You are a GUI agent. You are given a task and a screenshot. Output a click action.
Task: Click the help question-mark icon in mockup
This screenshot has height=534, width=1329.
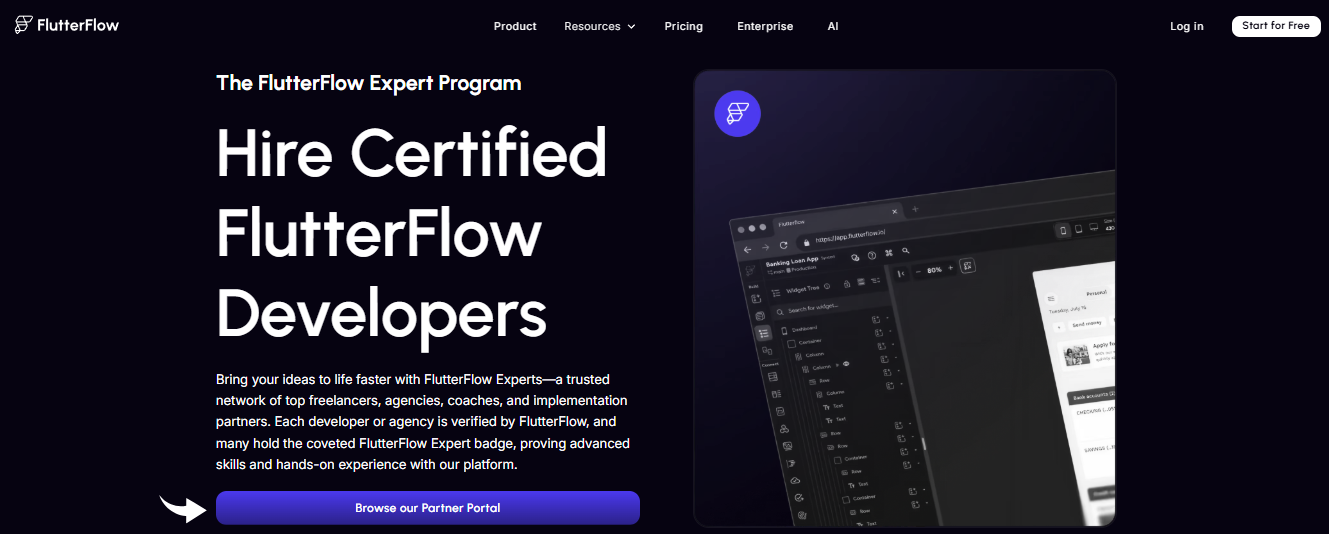[x=872, y=255]
